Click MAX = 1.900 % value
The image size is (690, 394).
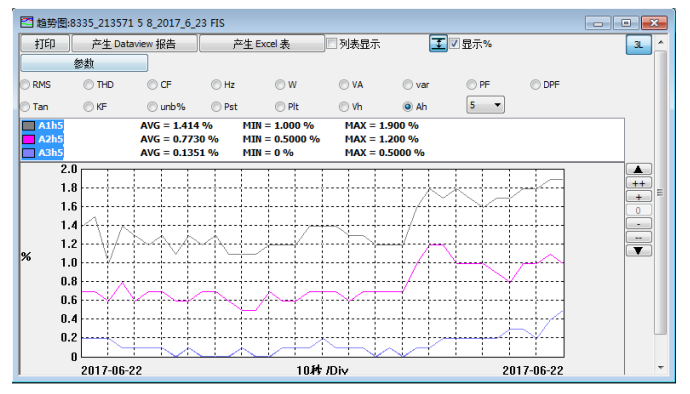pos(382,126)
